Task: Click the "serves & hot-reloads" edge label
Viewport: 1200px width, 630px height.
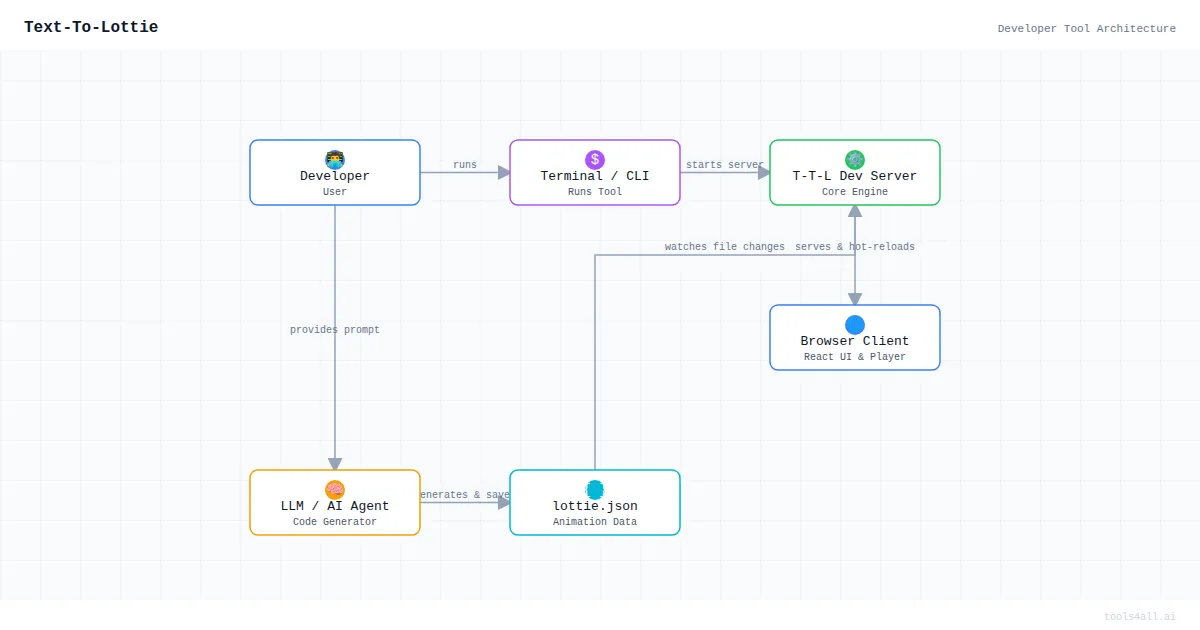Action: [x=855, y=247]
